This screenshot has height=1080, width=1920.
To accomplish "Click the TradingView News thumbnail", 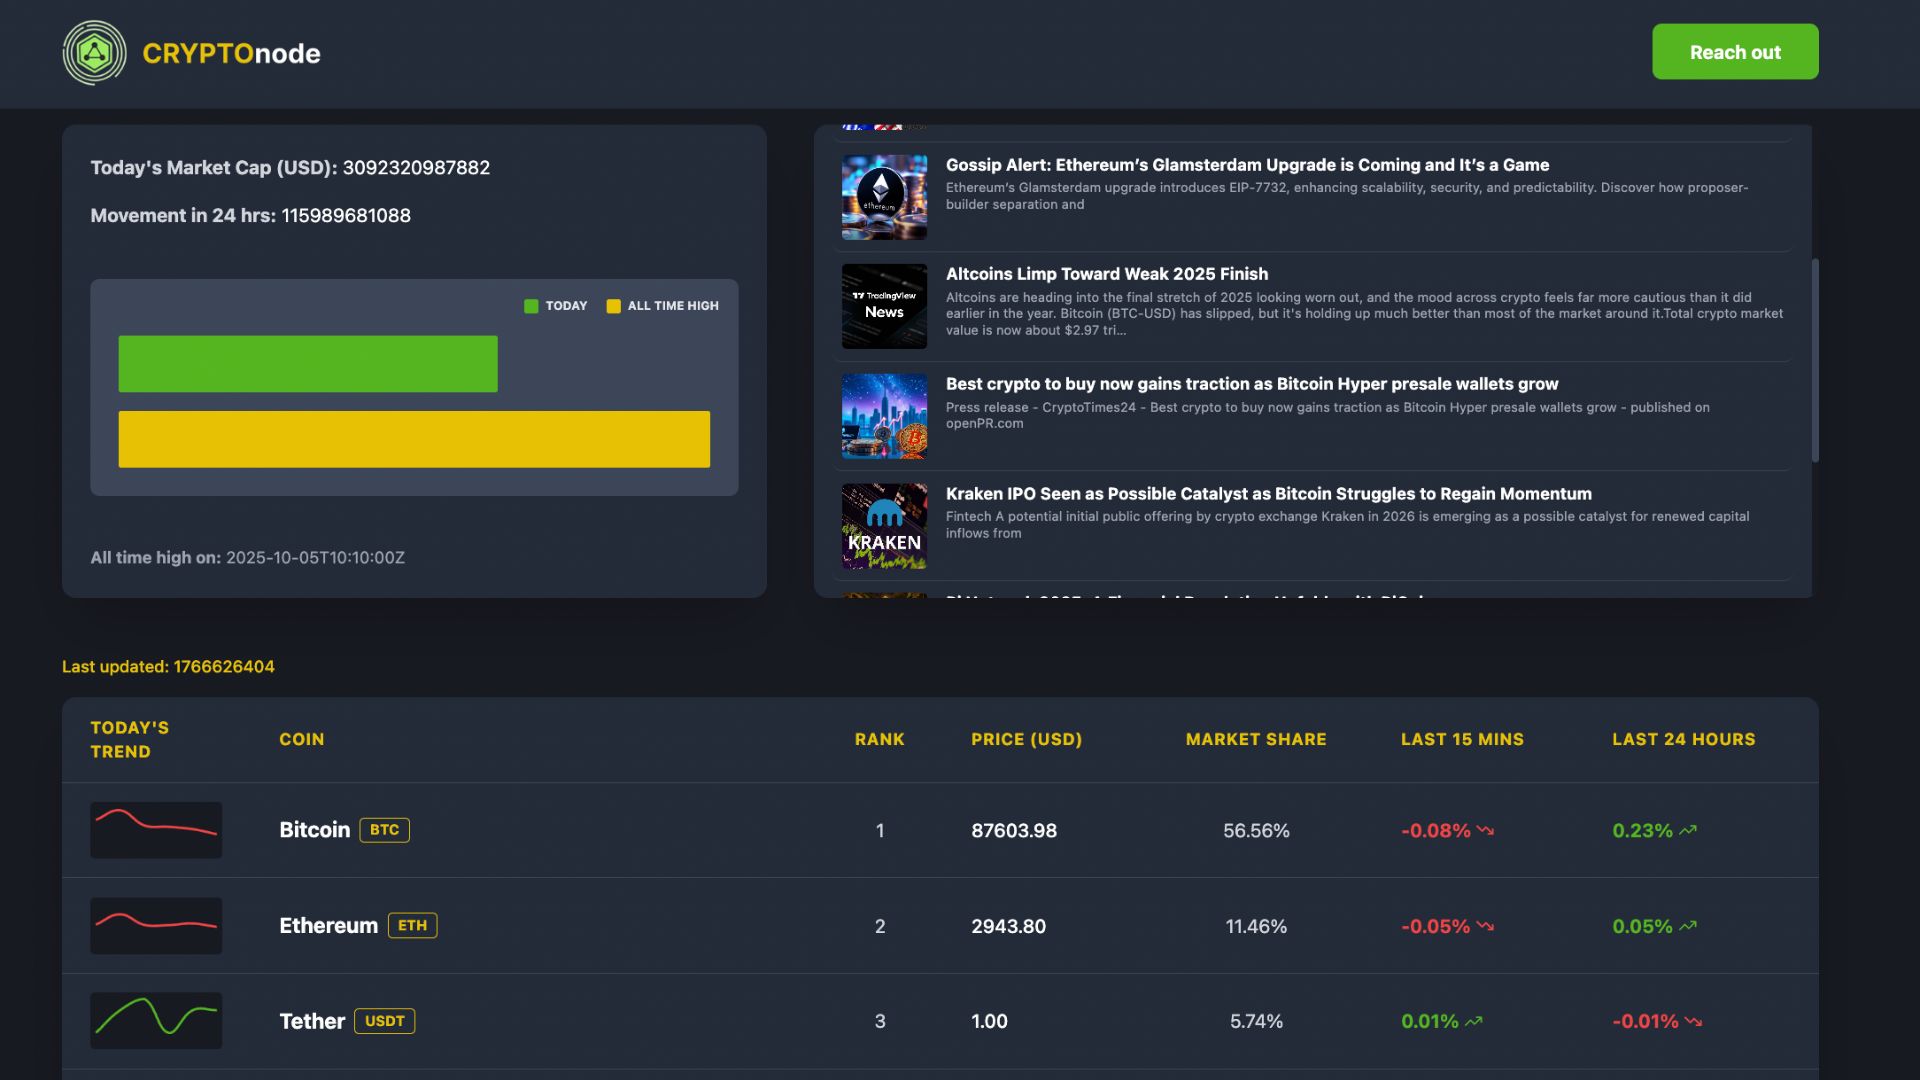I will (x=884, y=306).
